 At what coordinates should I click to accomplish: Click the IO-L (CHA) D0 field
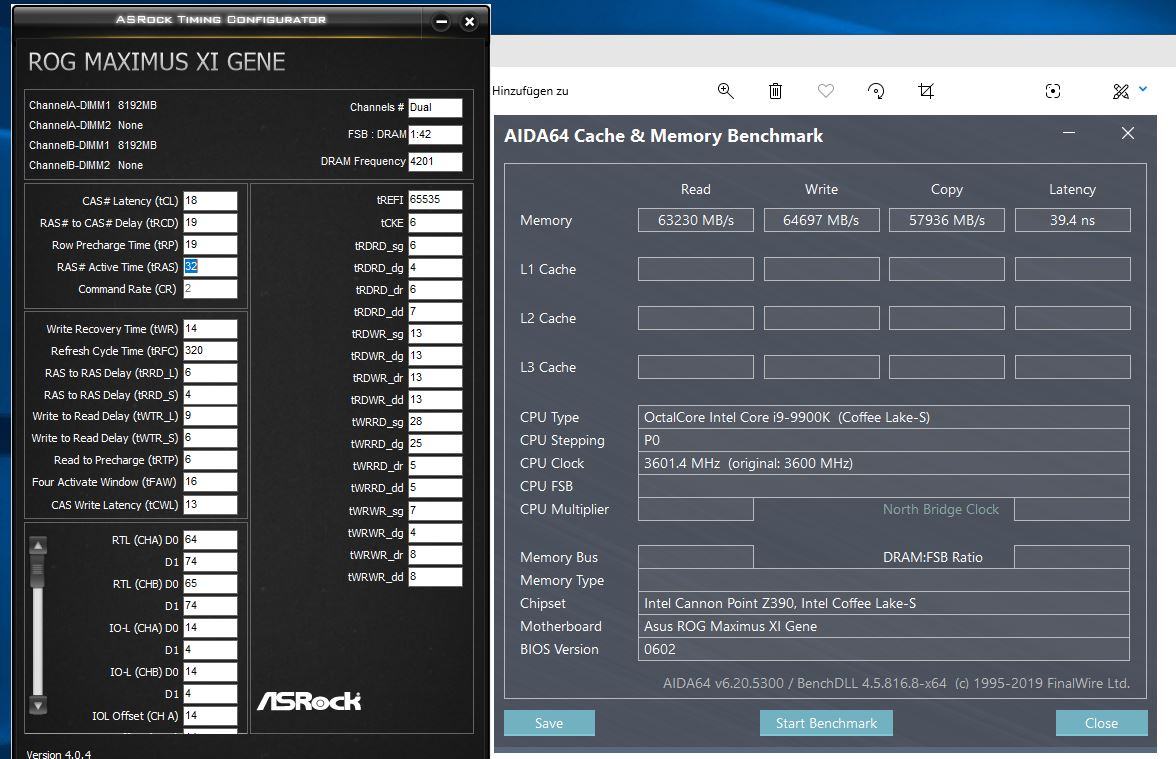(210, 628)
